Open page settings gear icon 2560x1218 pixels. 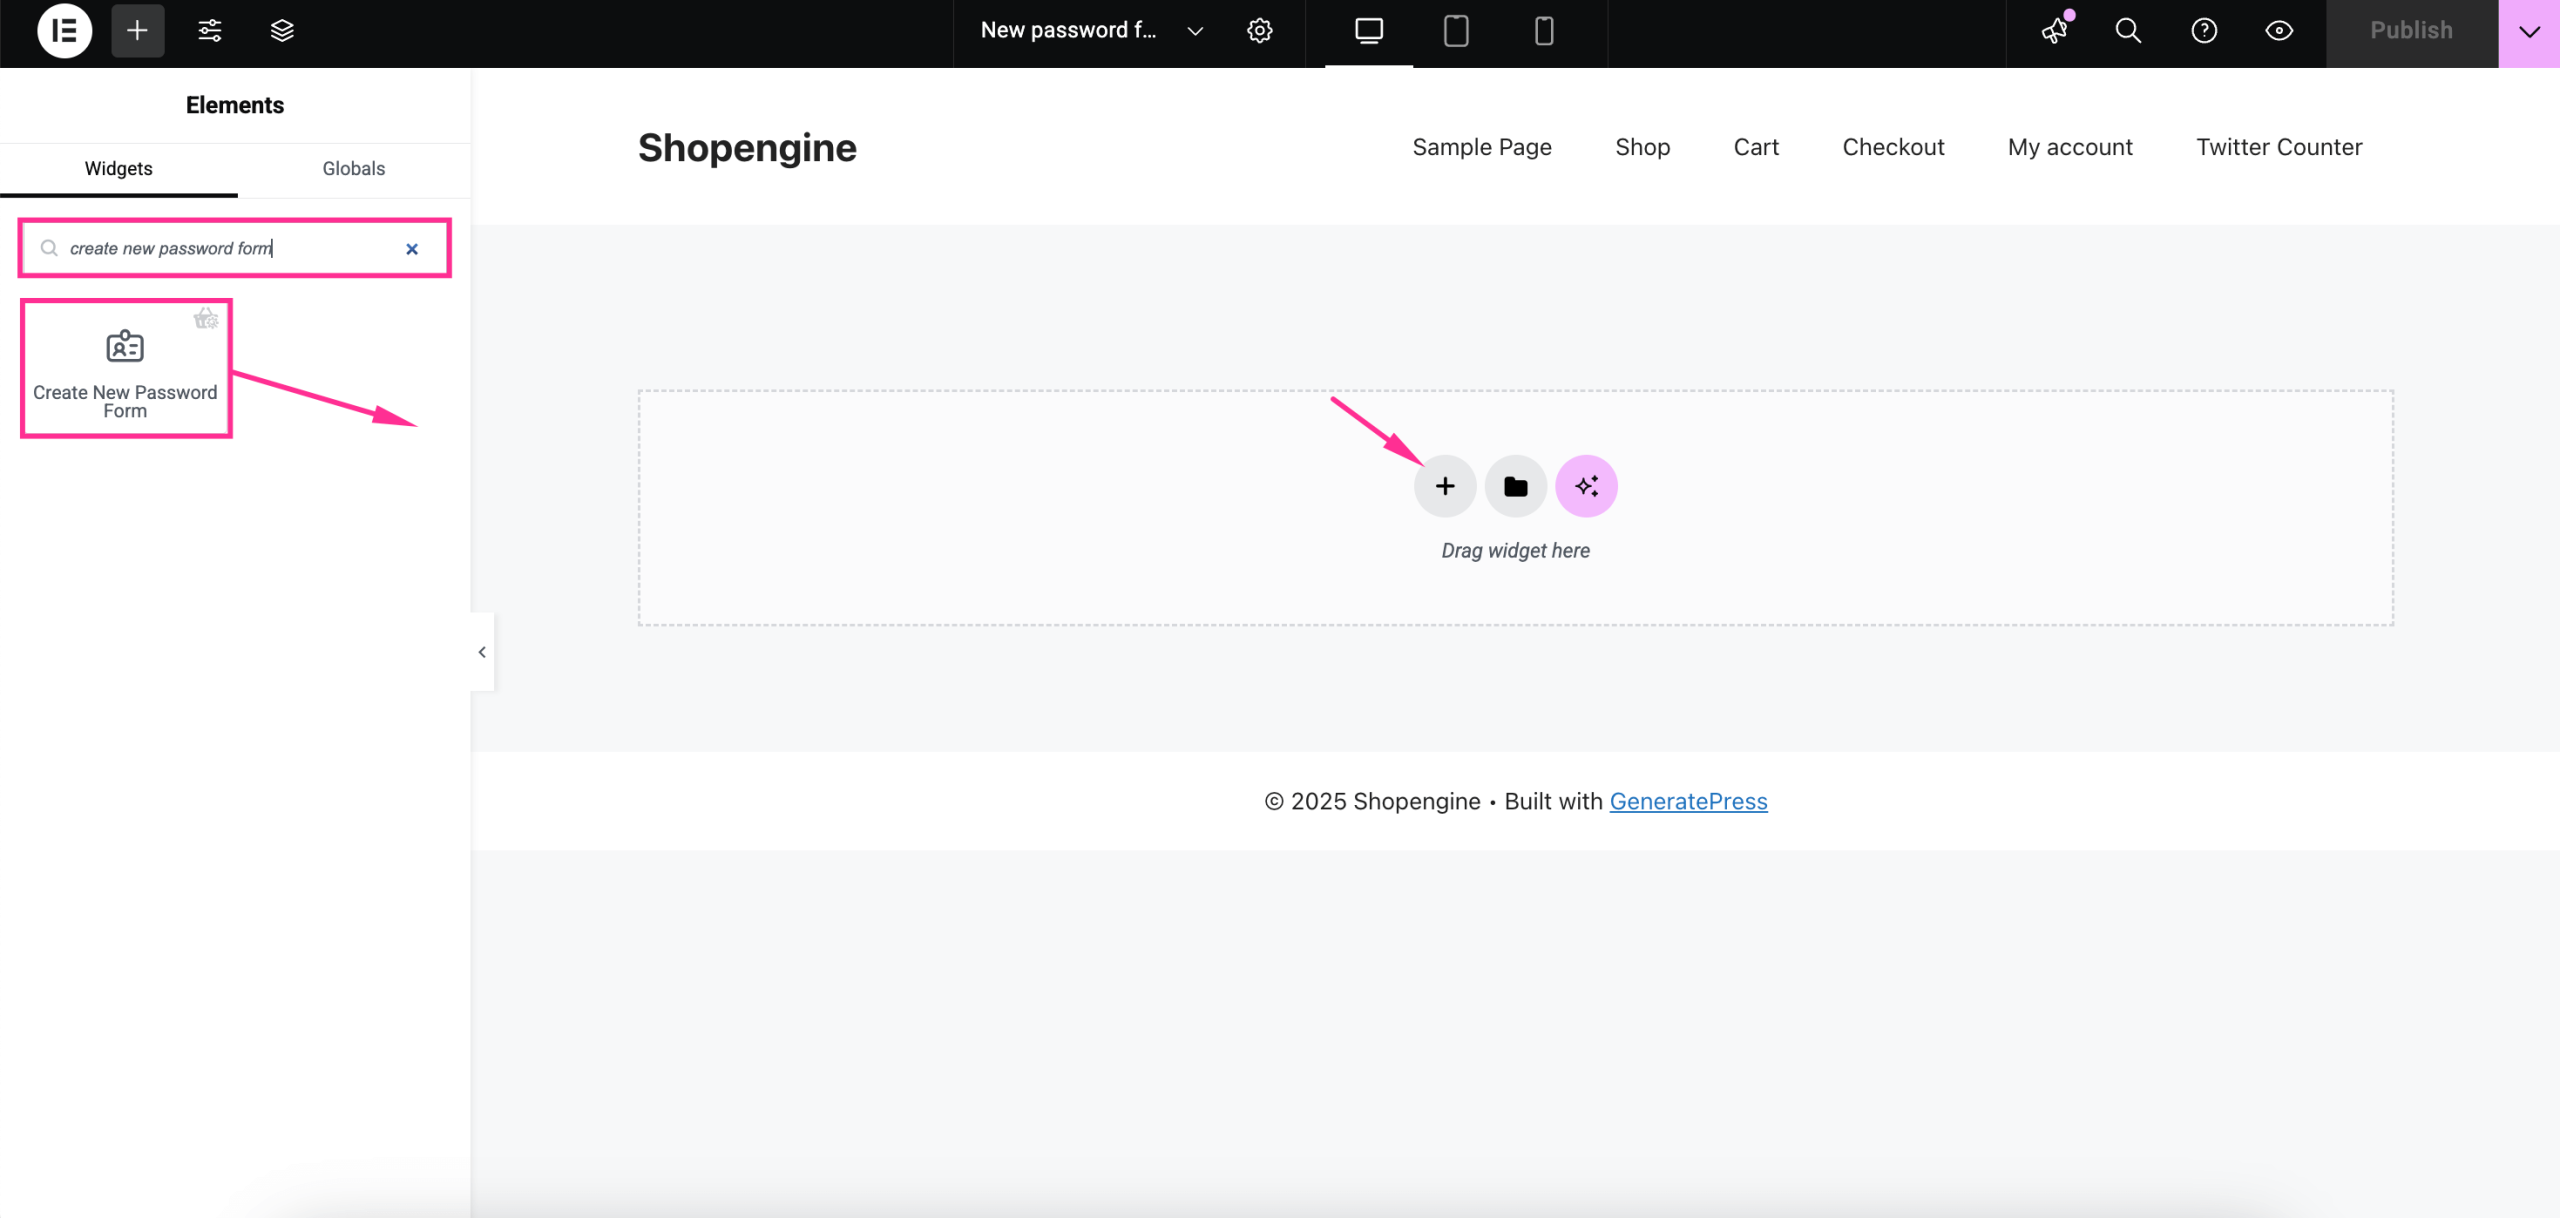(1260, 31)
